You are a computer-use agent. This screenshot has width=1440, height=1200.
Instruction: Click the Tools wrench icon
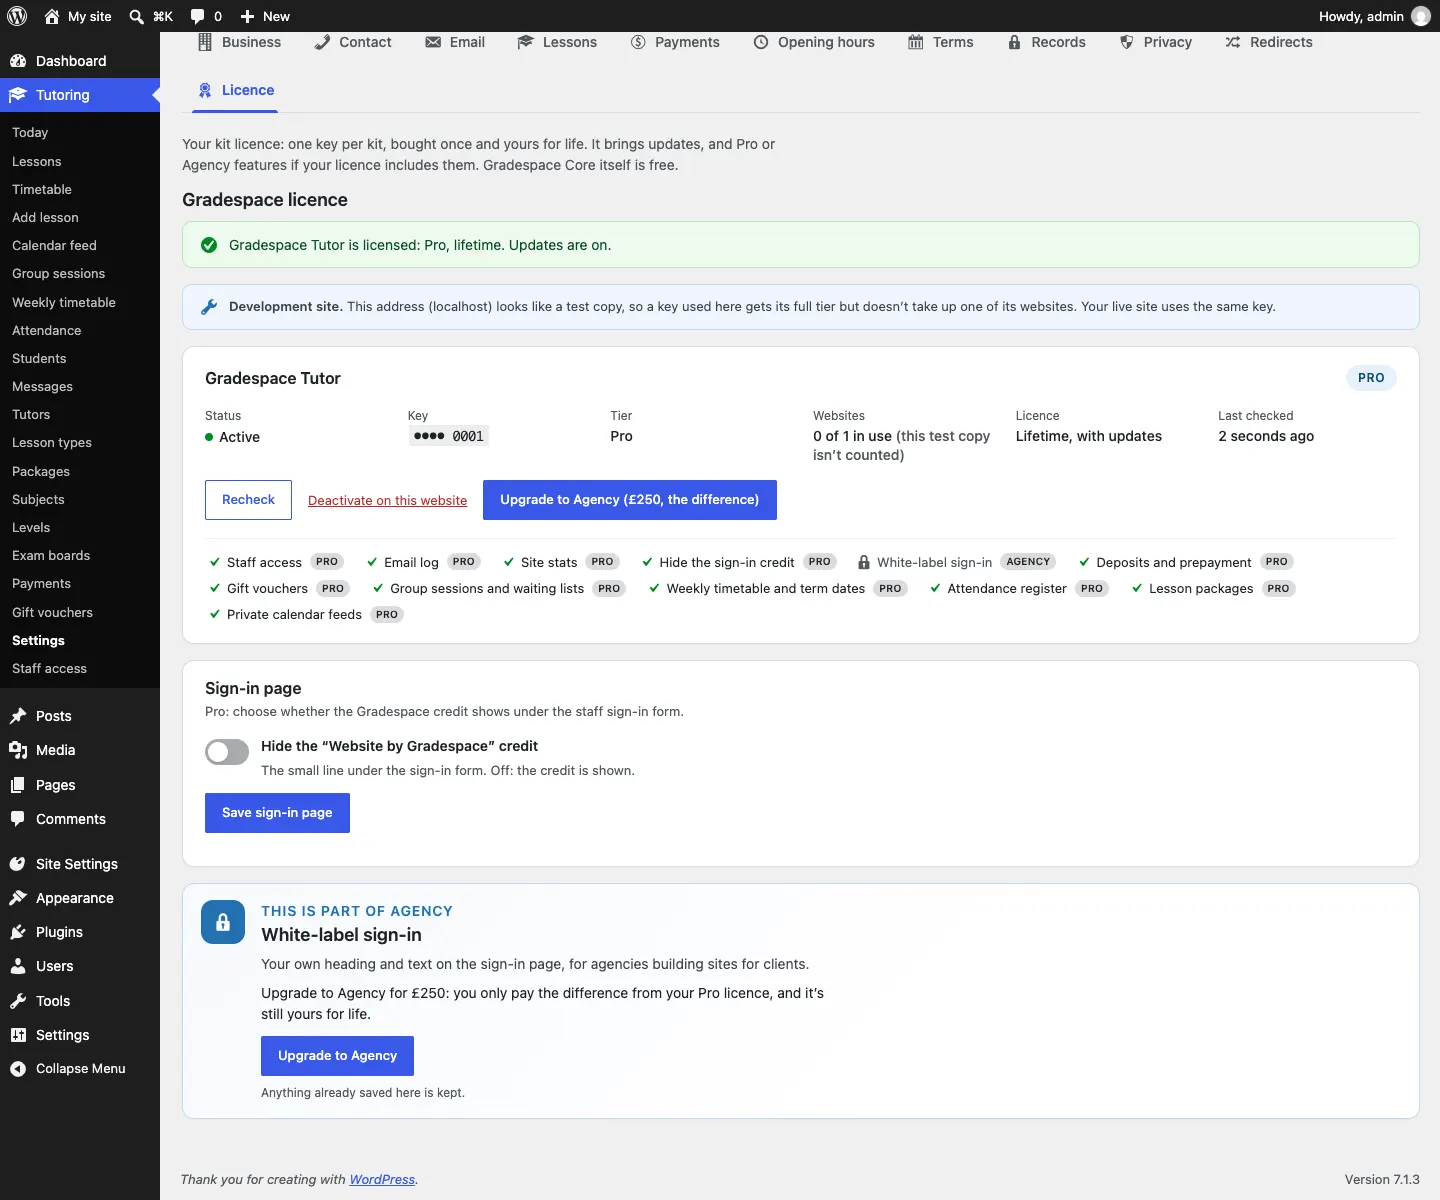point(18,1001)
